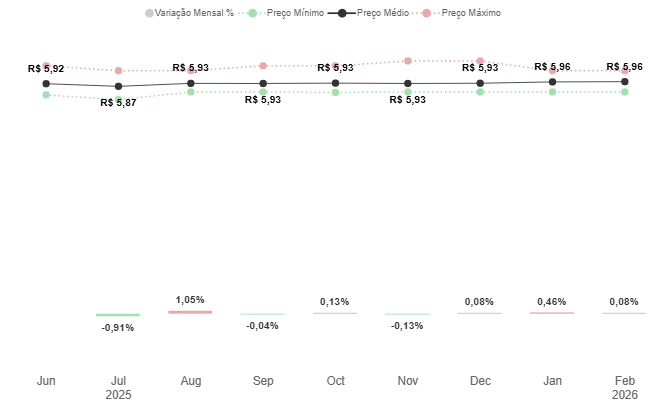672x407 pixels.
Task: Click the black Preço Médio point for Jul
Action: pos(118,87)
